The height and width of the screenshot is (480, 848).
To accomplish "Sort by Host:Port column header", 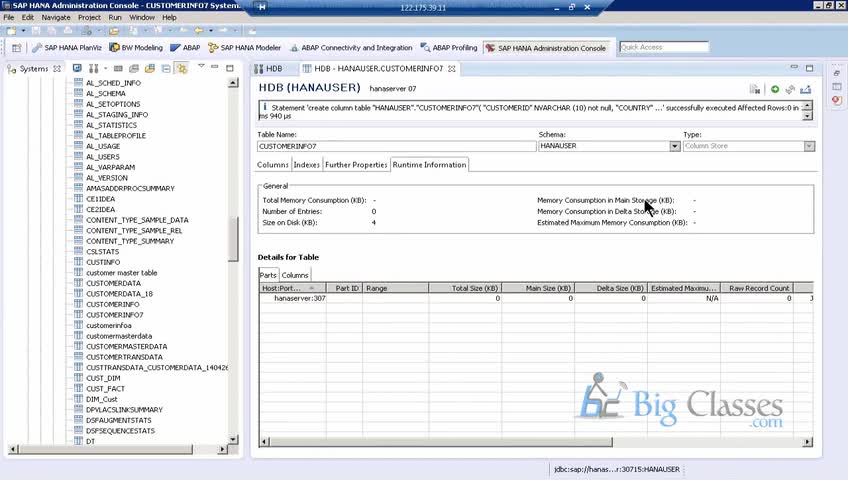I will 293,288.
